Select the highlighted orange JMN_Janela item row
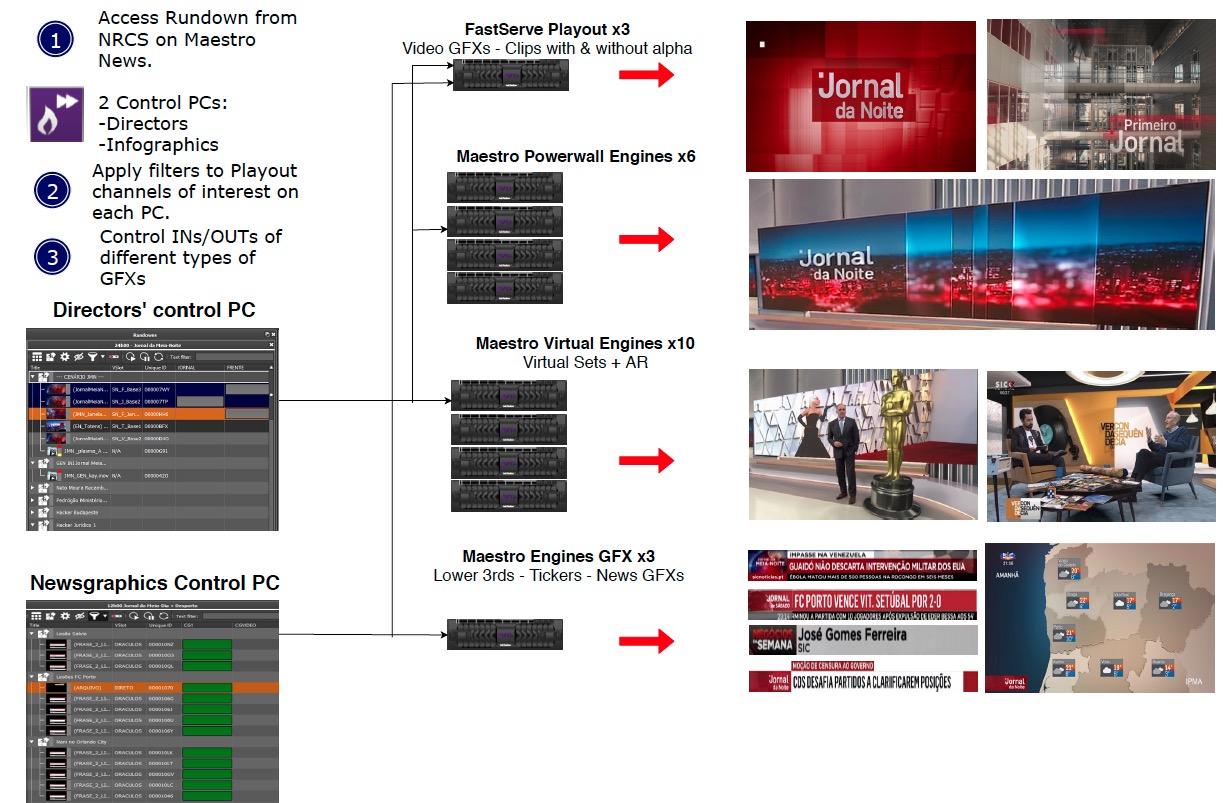Image resolution: width=1227 pixels, height=803 pixels. click(149, 414)
